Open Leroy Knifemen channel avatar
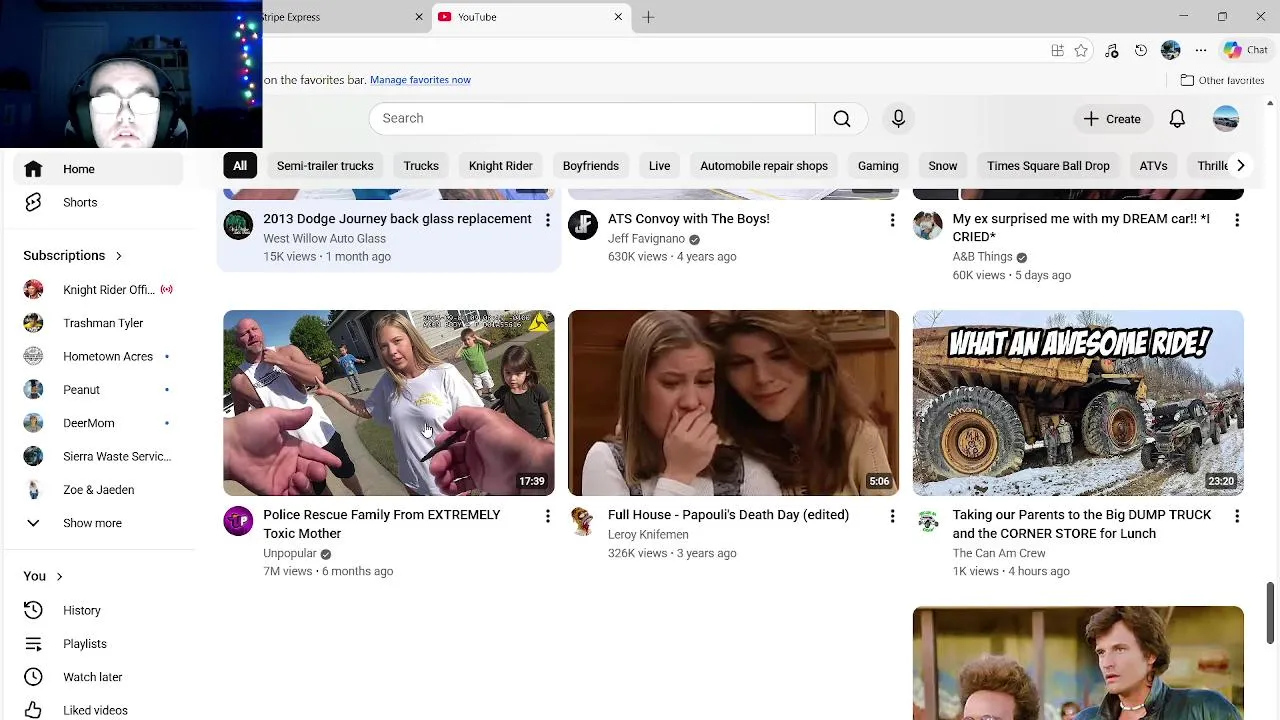 tap(583, 521)
